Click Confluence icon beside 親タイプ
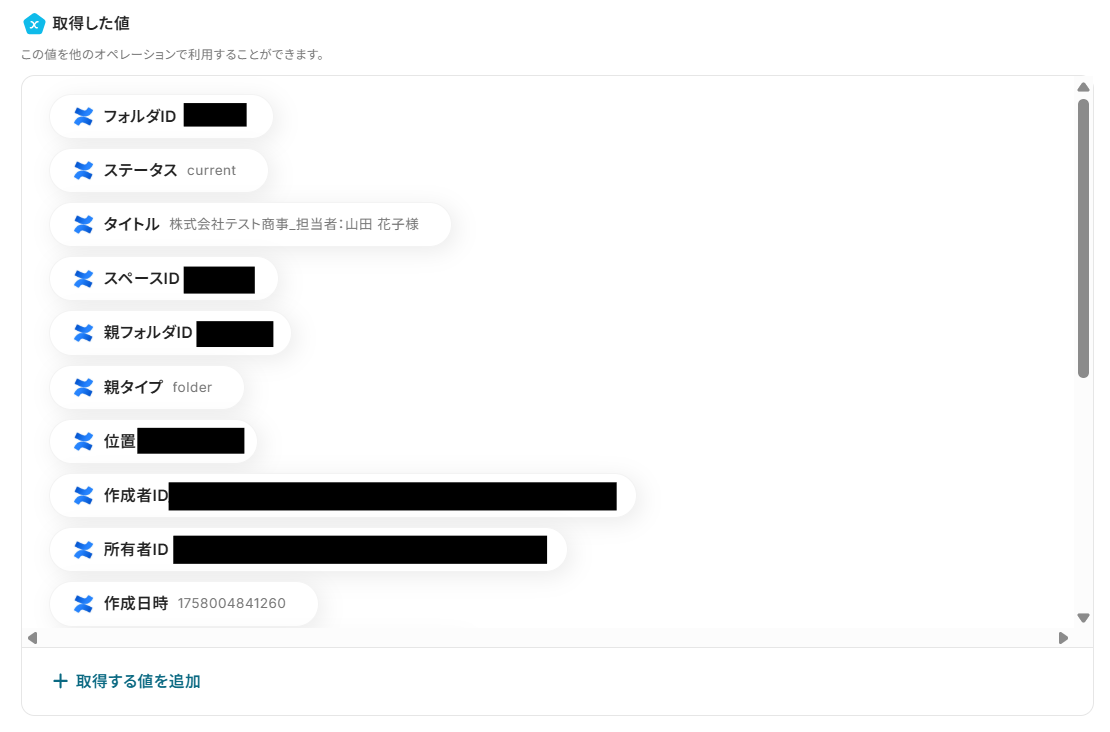The image size is (1110, 732). pyautogui.click(x=84, y=387)
